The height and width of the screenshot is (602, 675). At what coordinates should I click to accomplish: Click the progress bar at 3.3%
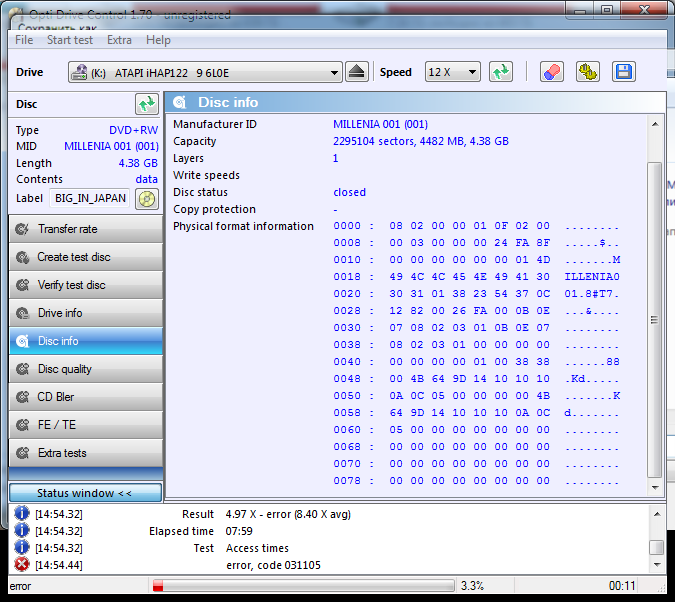point(300,586)
